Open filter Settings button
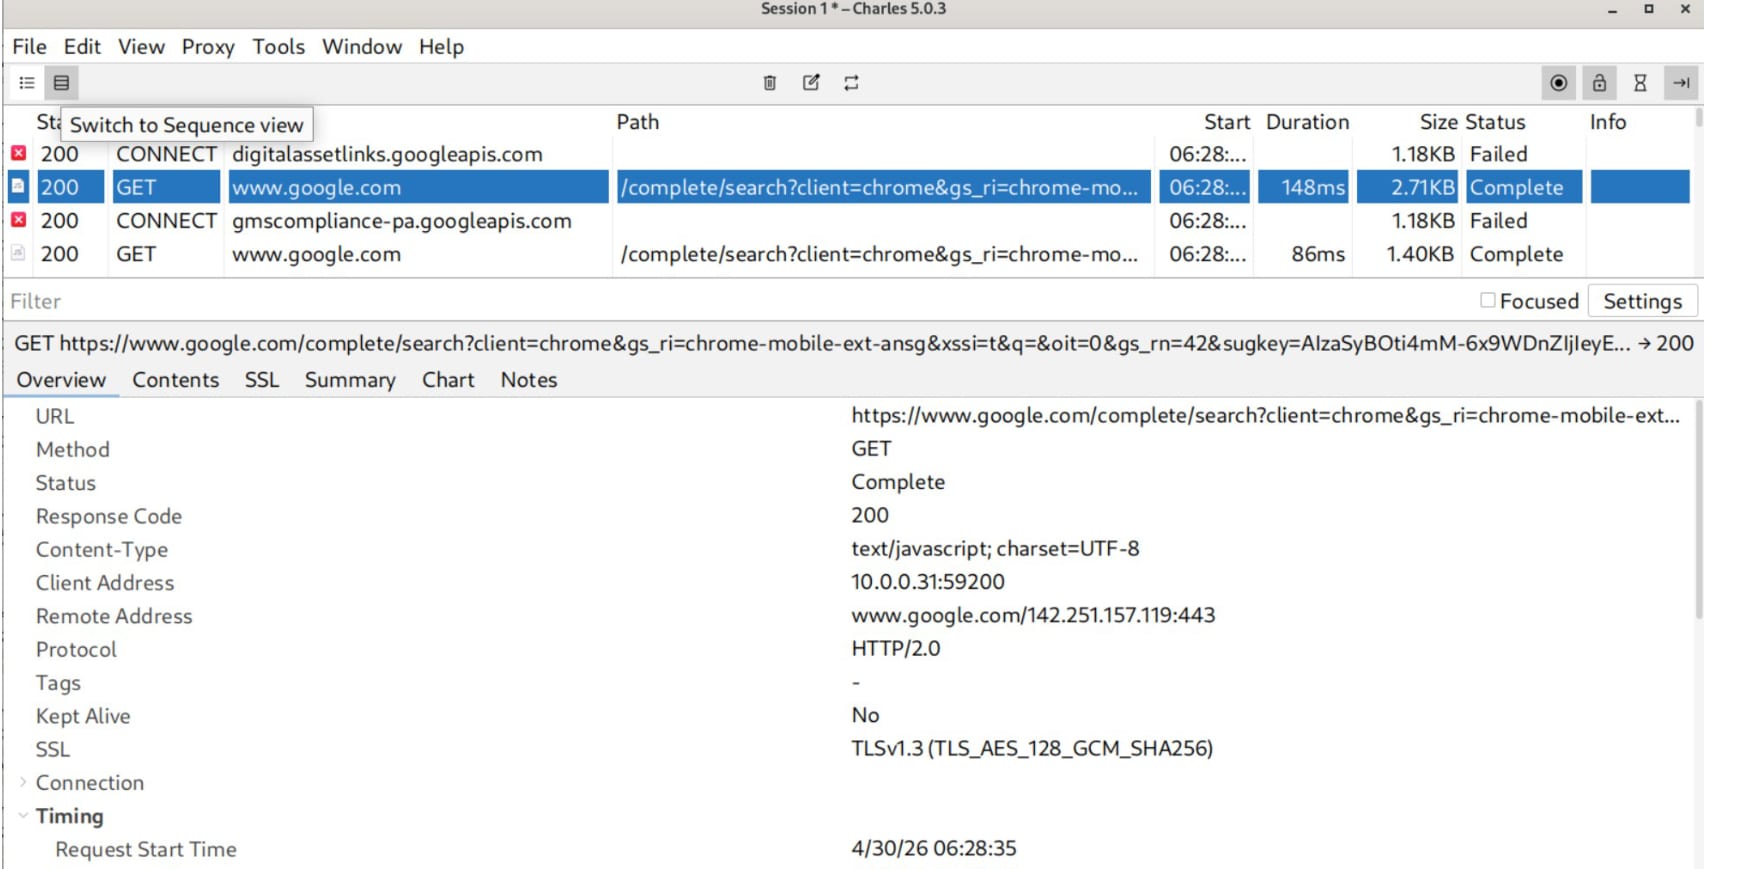The image size is (1760, 869). tap(1642, 301)
